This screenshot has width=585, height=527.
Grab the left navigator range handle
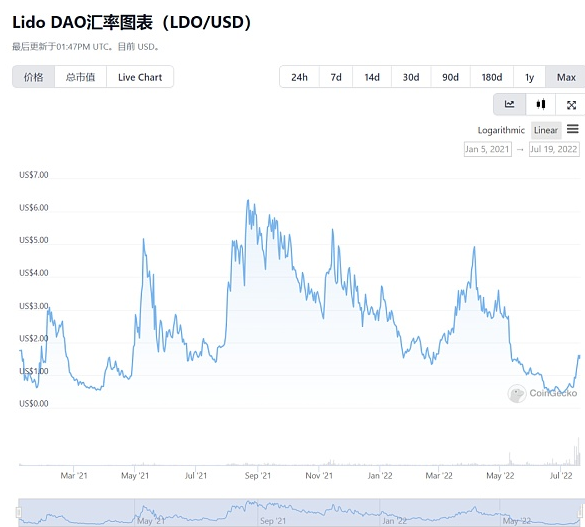coord(19,512)
